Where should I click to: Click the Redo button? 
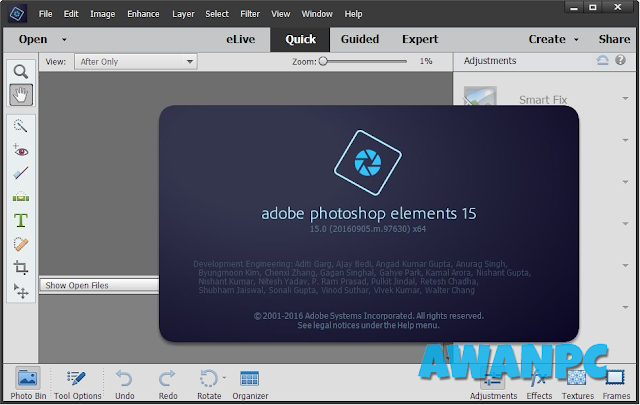168,384
